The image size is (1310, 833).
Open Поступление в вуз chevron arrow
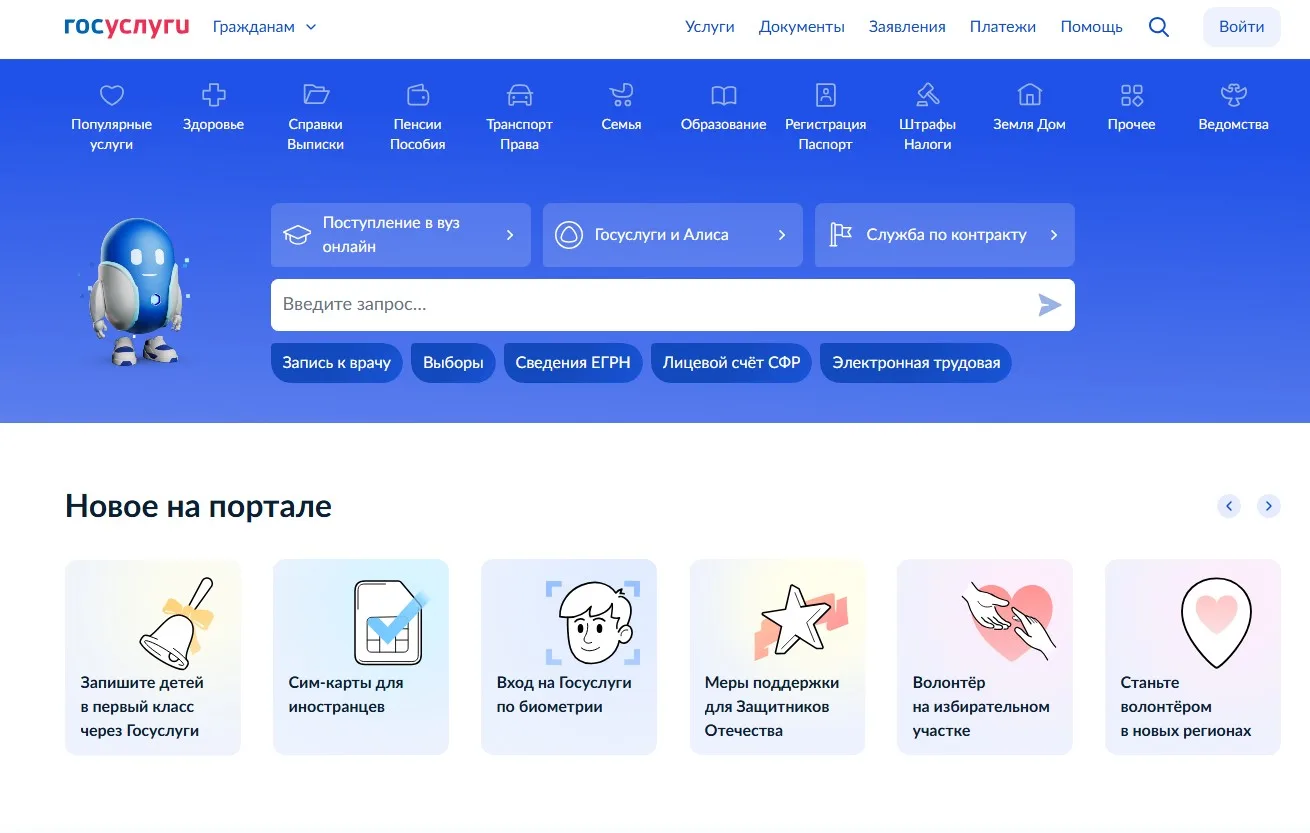click(510, 235)
